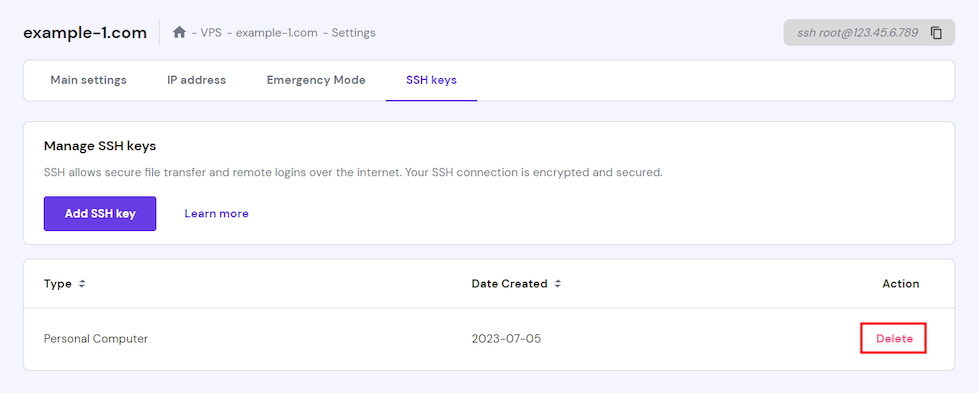The height and width of the screenshot is (393, 979).
Task: Open the Emergency Mode tab
Action: [316, 80]
